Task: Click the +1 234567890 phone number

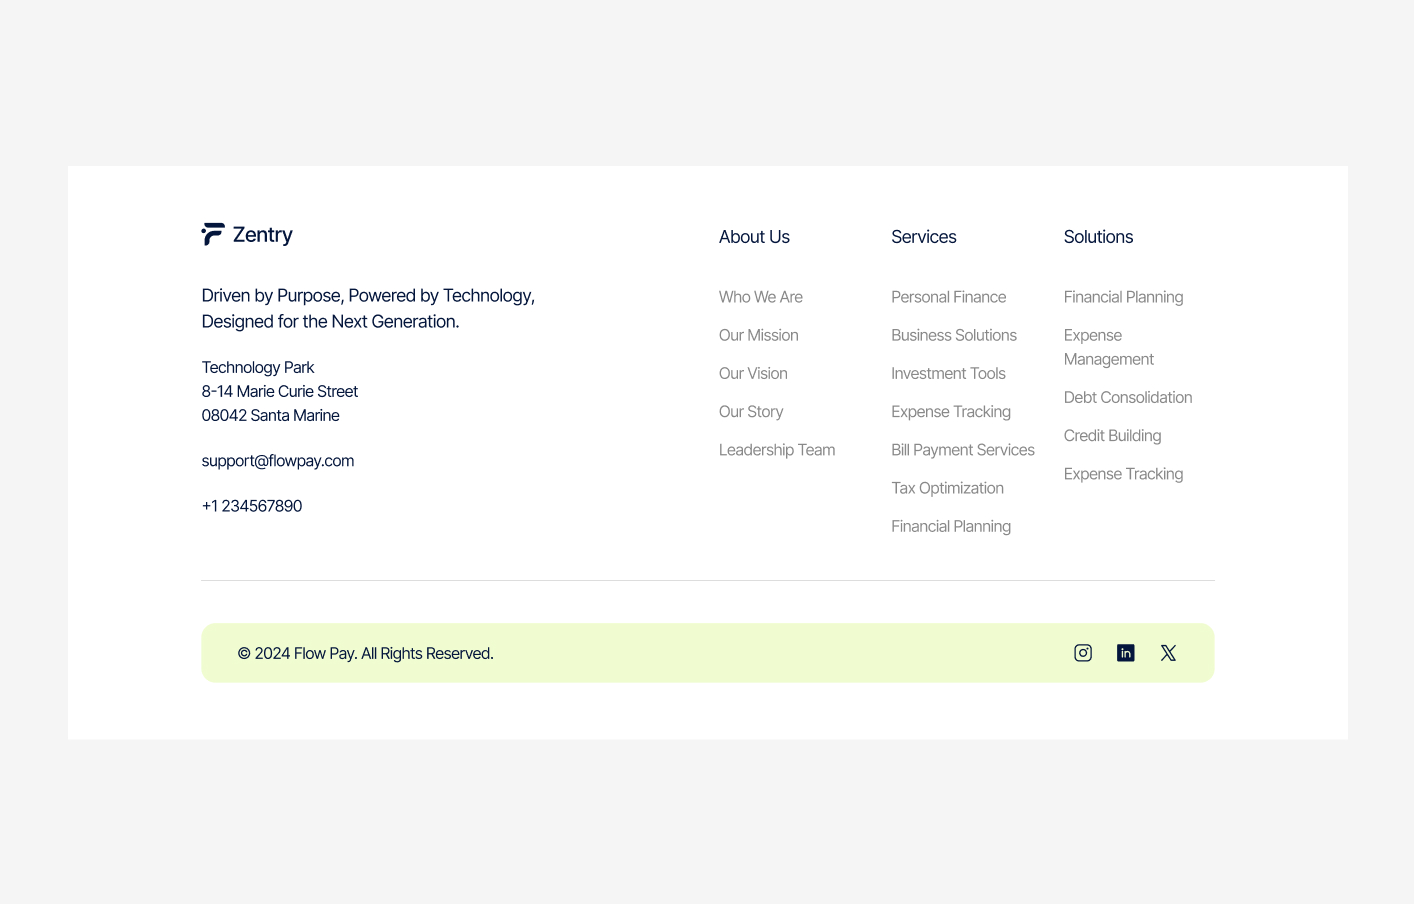Action: point(252,506)
